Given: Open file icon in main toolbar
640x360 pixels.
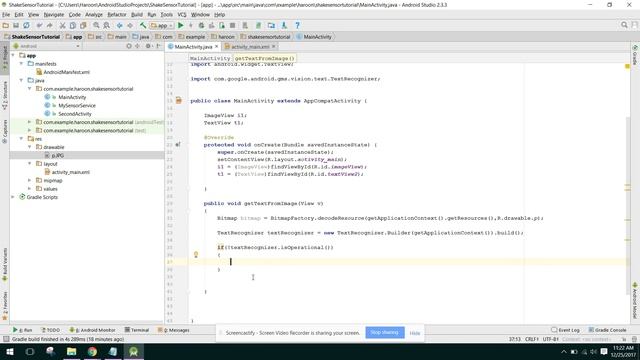Looking at the screenshot, I should tap(6, 25).
